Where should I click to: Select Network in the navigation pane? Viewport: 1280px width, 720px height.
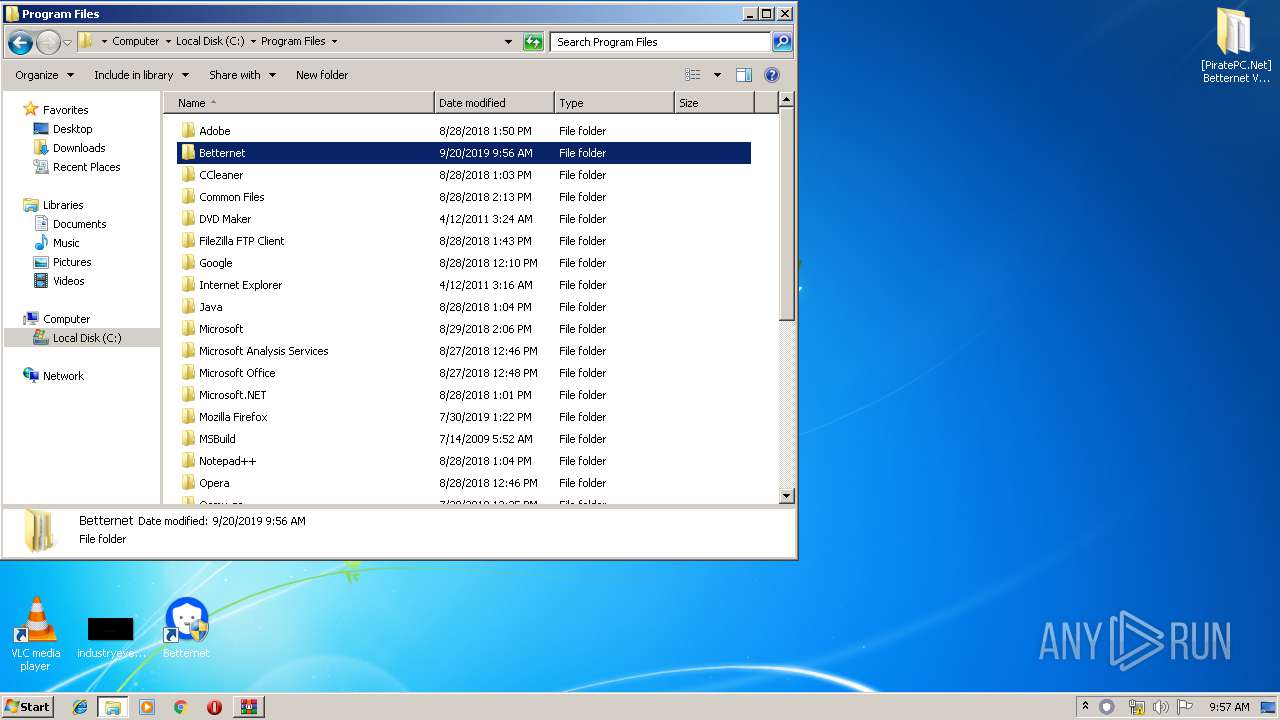63,376
